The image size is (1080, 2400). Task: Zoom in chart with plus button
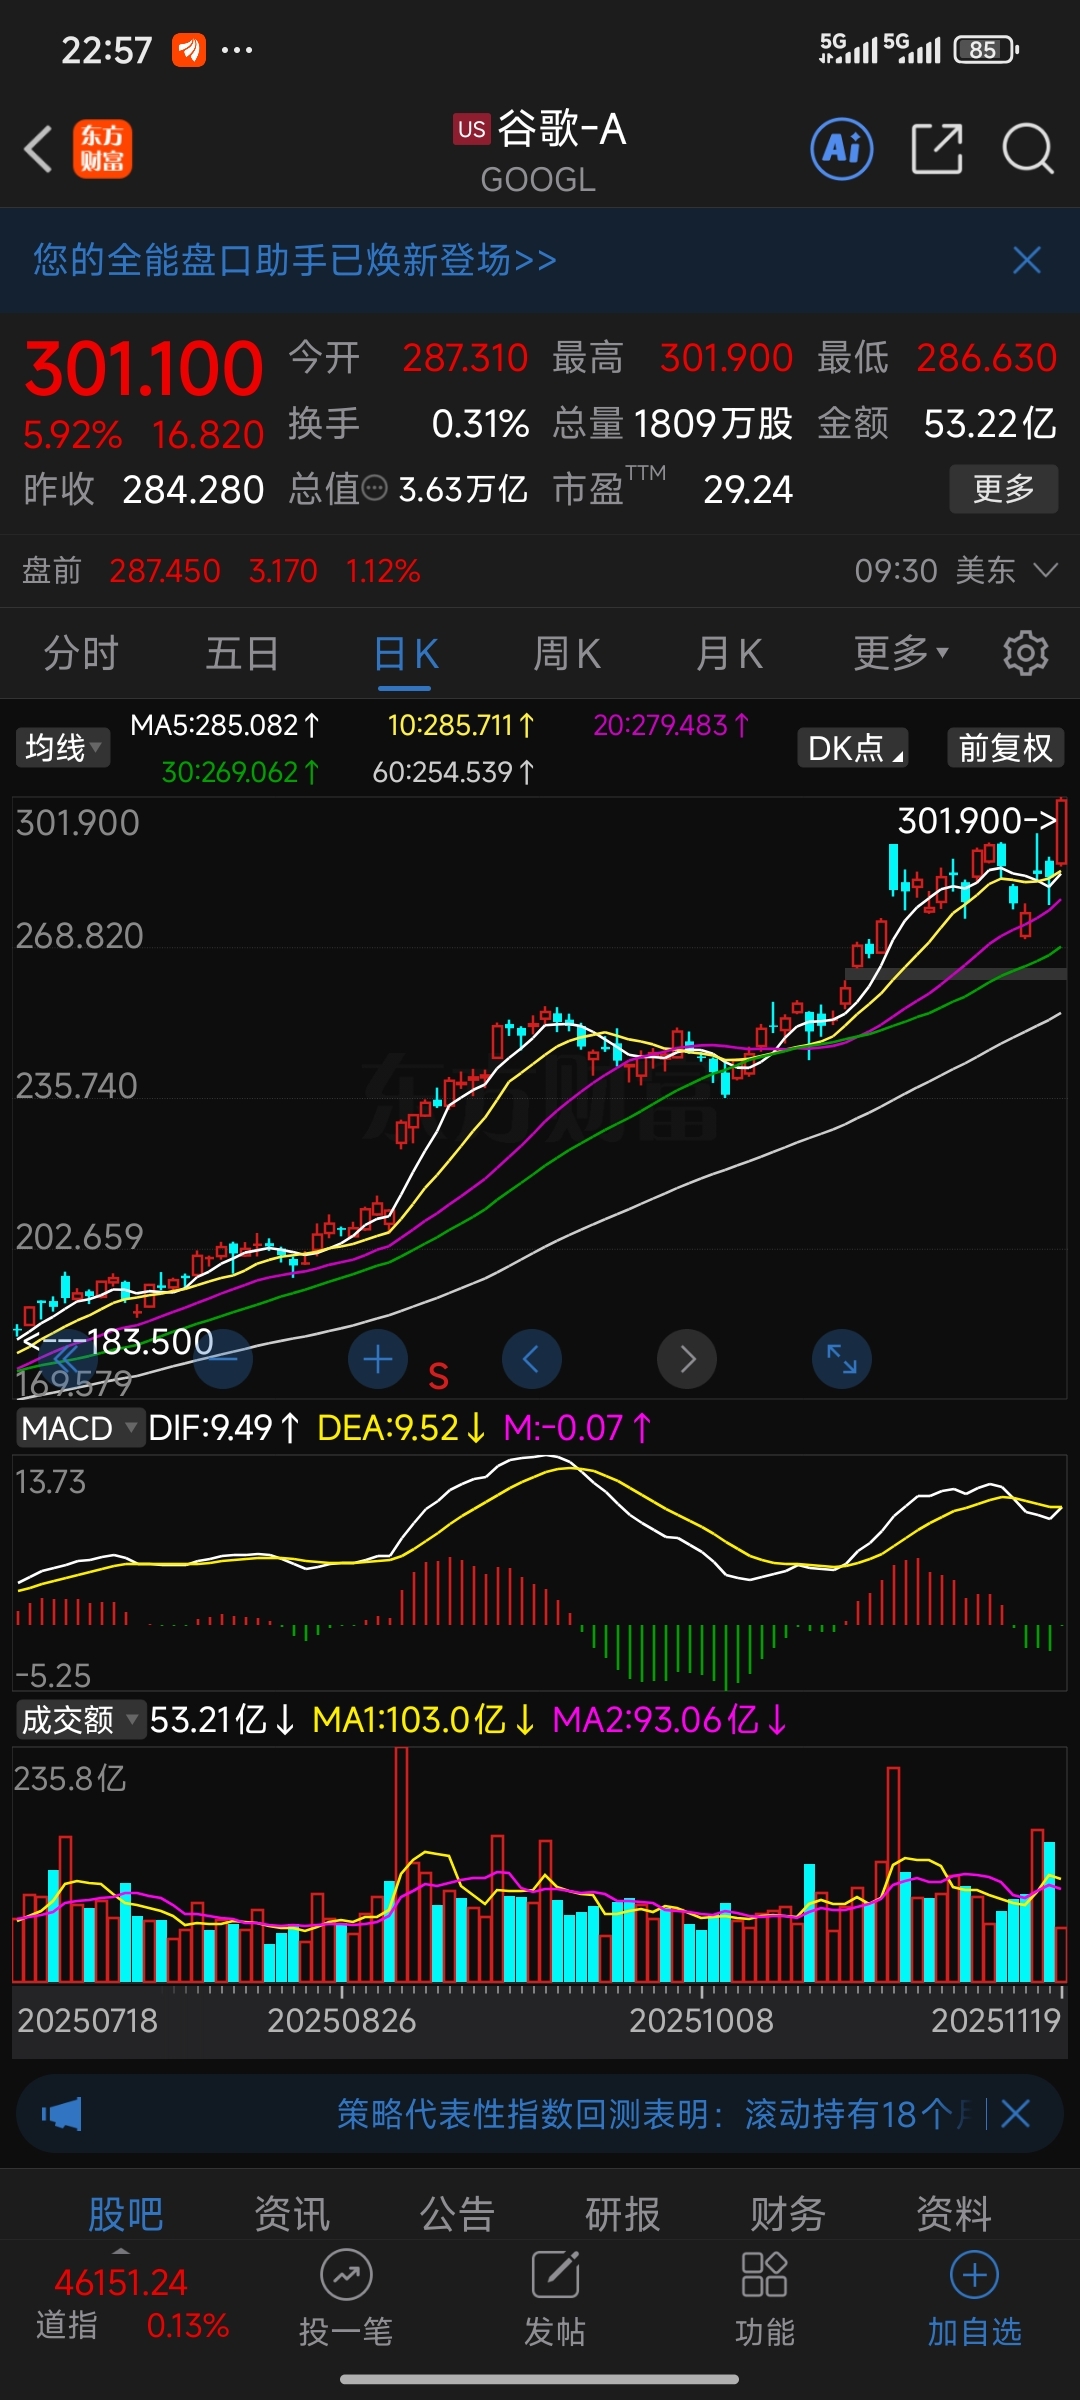pos(377,1359)
